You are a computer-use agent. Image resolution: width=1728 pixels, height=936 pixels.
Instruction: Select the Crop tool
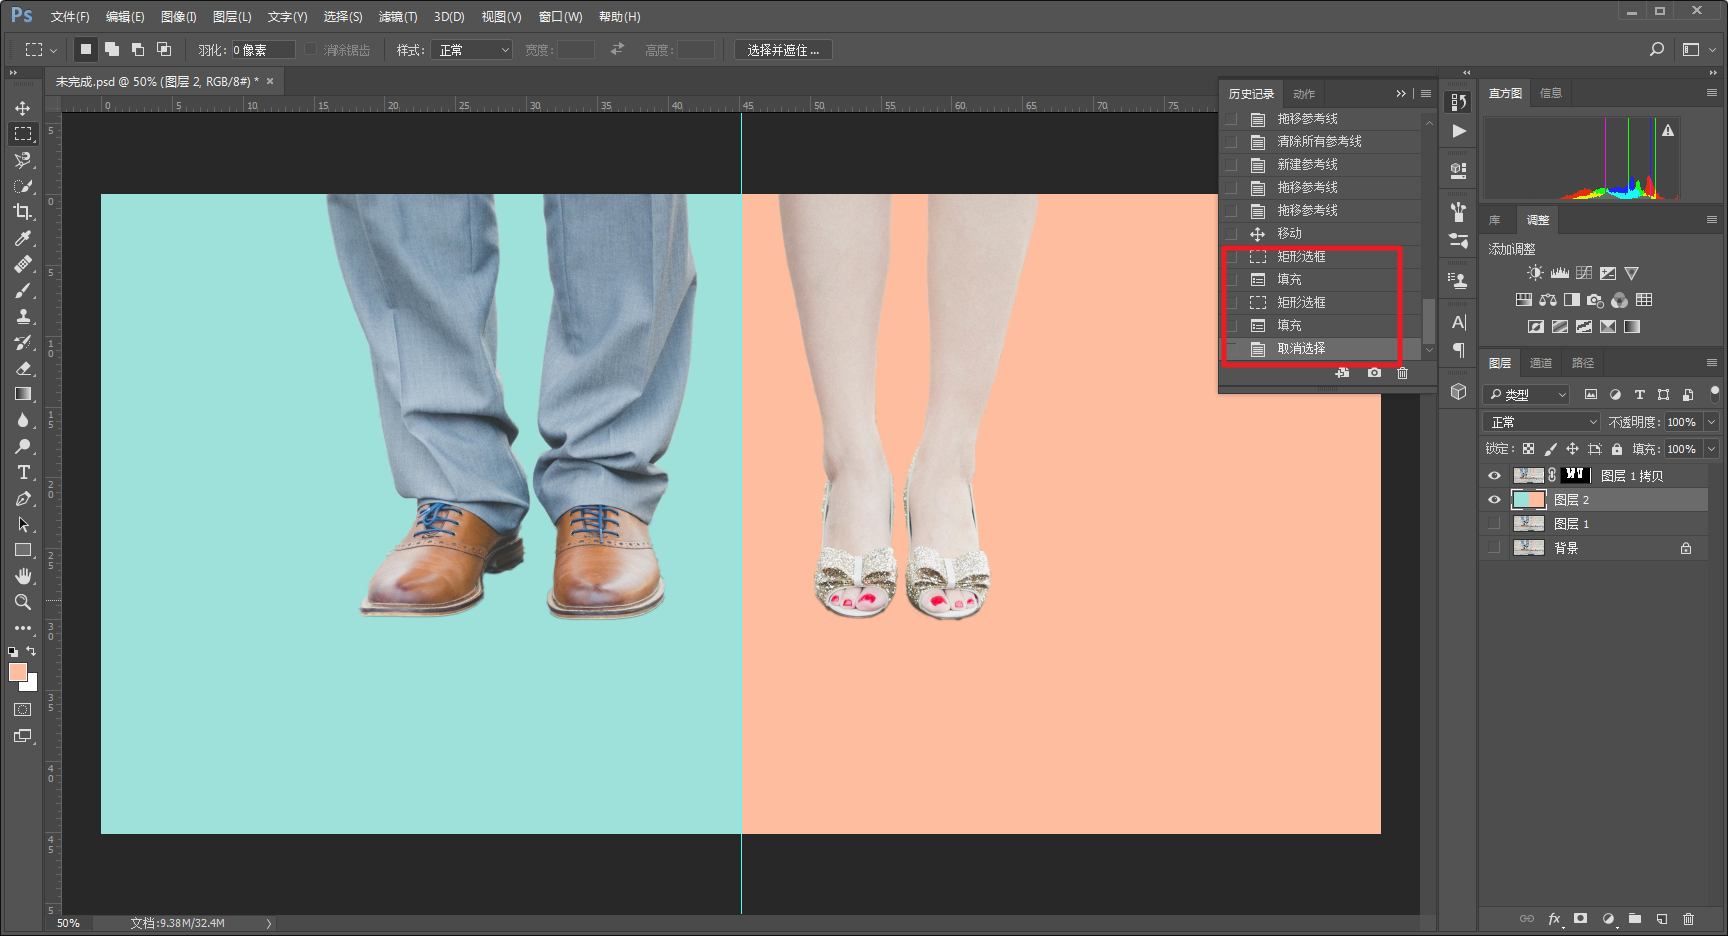tap(22, 212)
